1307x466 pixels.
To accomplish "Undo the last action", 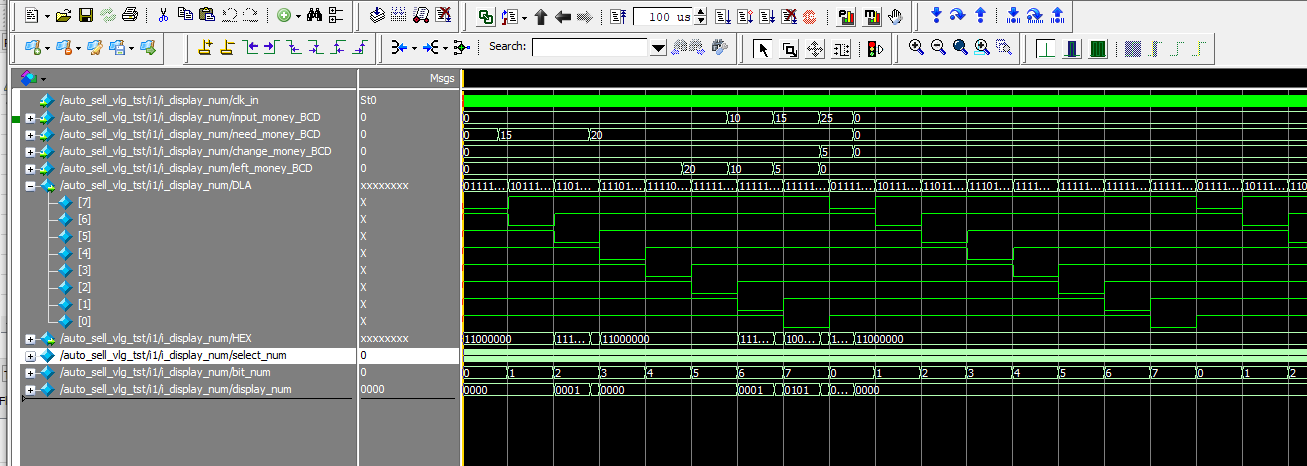I will 229,16.
